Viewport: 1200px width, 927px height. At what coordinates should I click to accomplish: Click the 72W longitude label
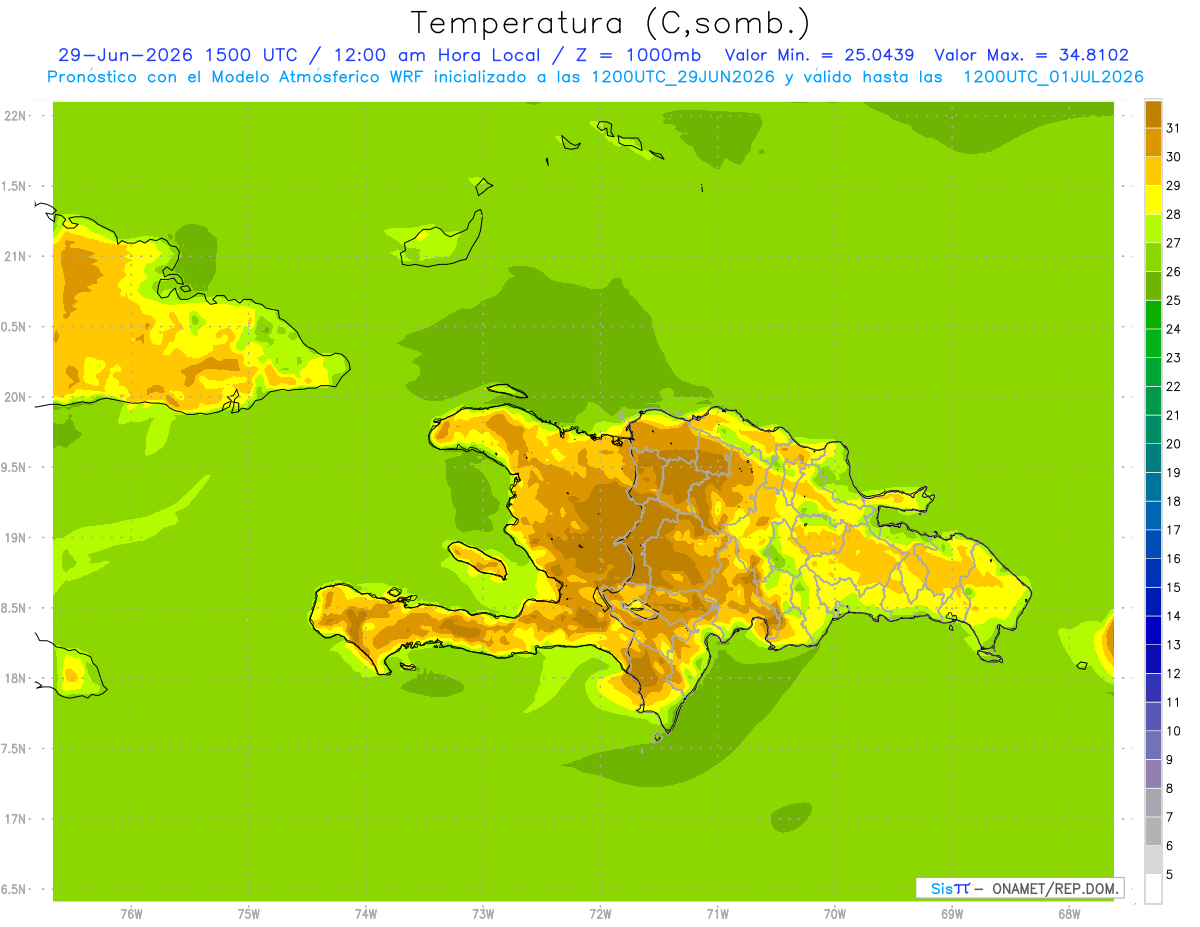click(x=600, y=915)
